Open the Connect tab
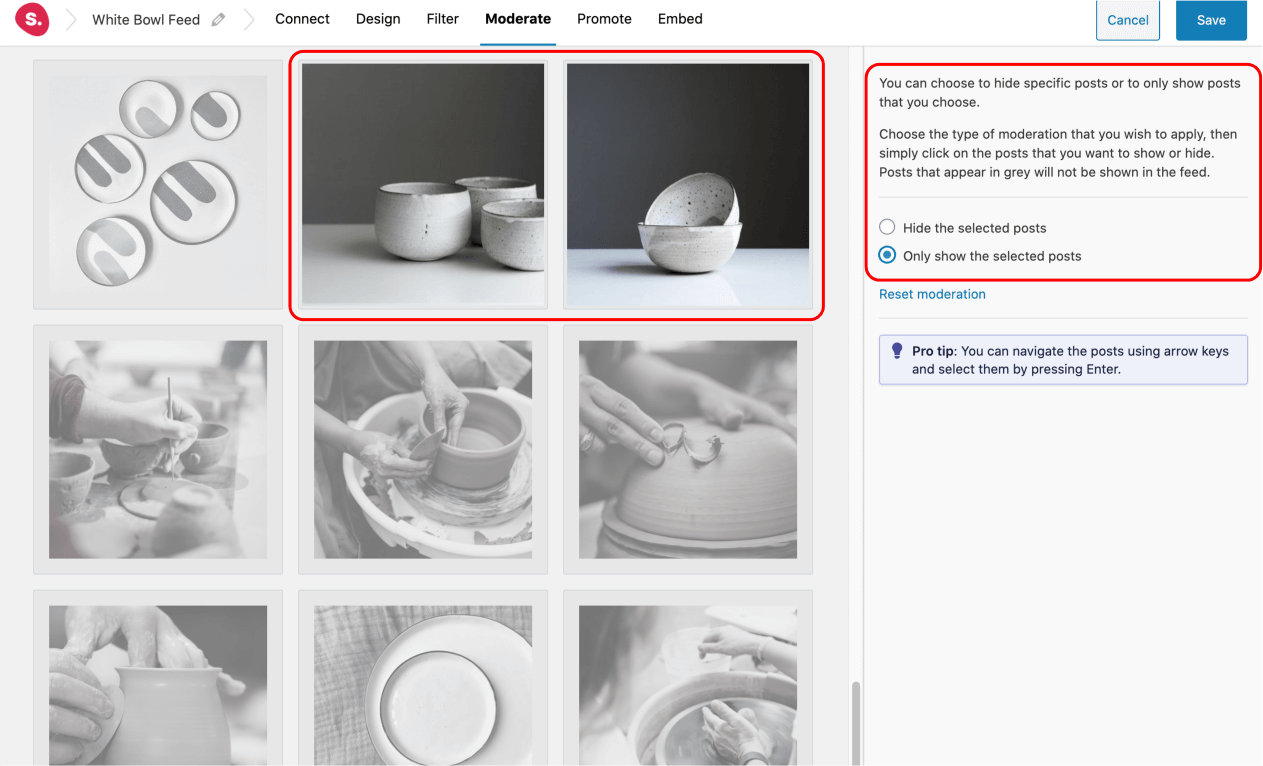Viewport: 1263px width, 766px height. [x=302, y=19]
